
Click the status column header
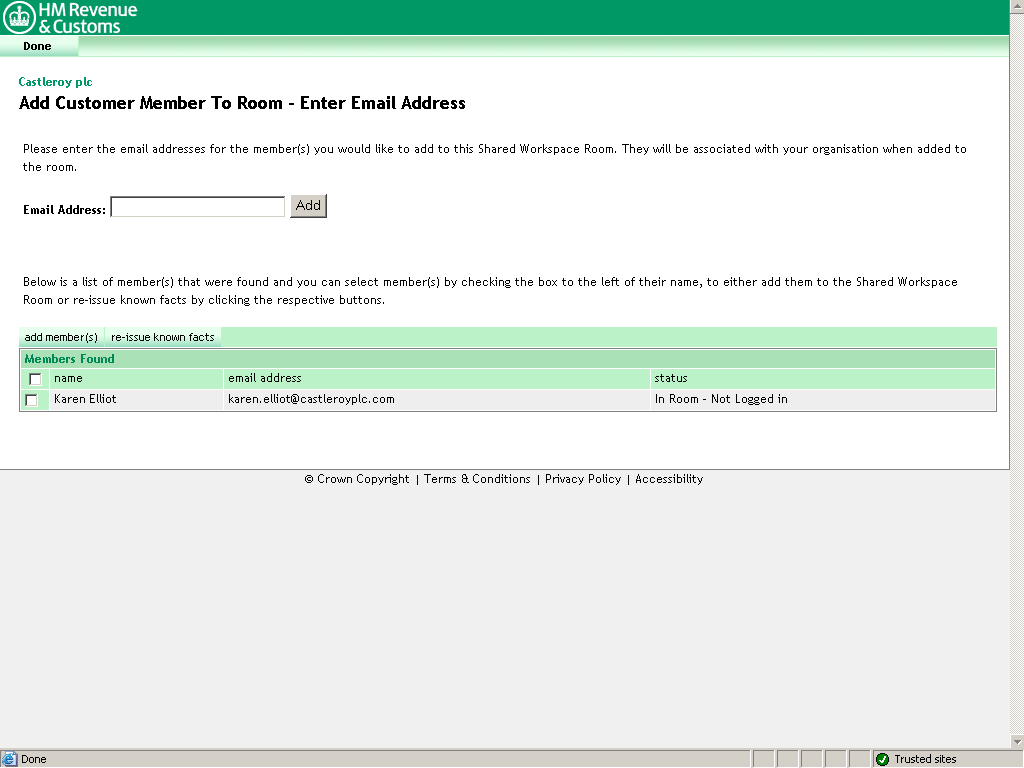click(x=671, y=378)
